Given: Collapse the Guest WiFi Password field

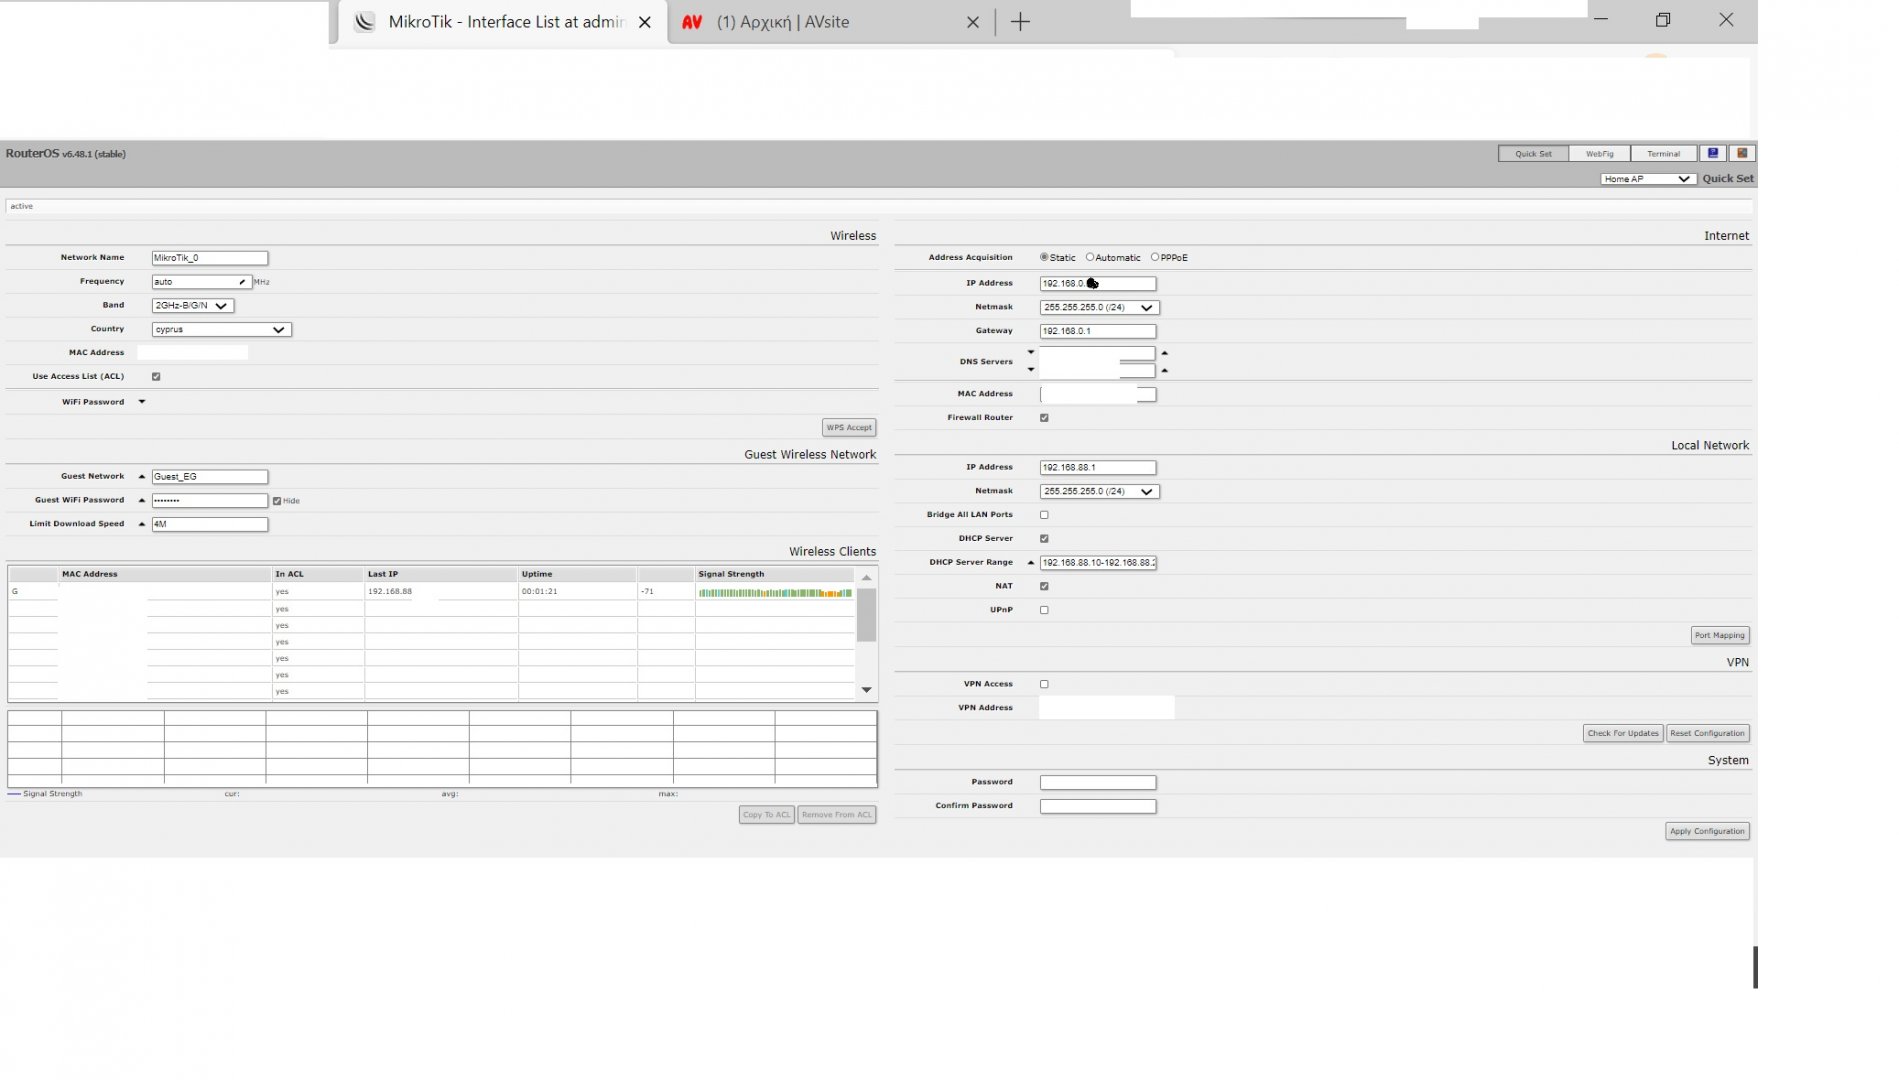Looking at the screenshot, I should click(142, 500).
